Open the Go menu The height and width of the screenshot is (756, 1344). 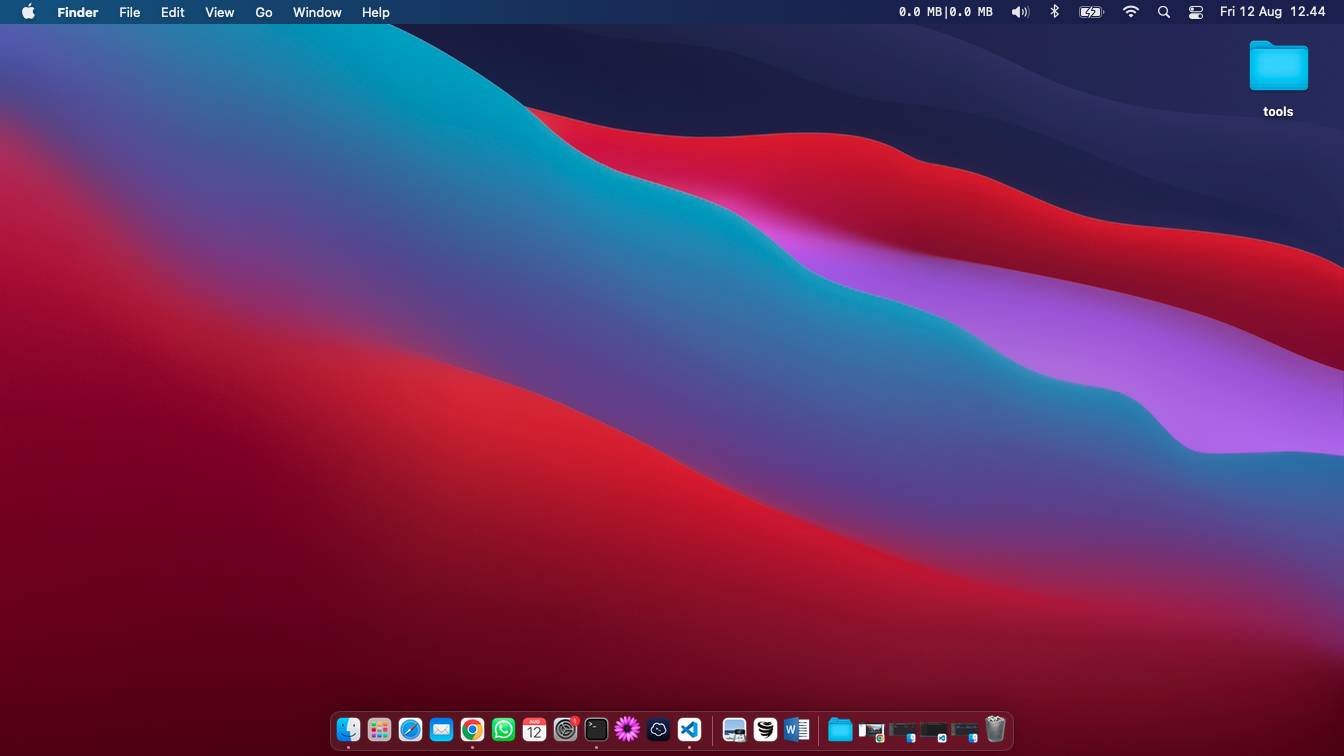point(264,12)
